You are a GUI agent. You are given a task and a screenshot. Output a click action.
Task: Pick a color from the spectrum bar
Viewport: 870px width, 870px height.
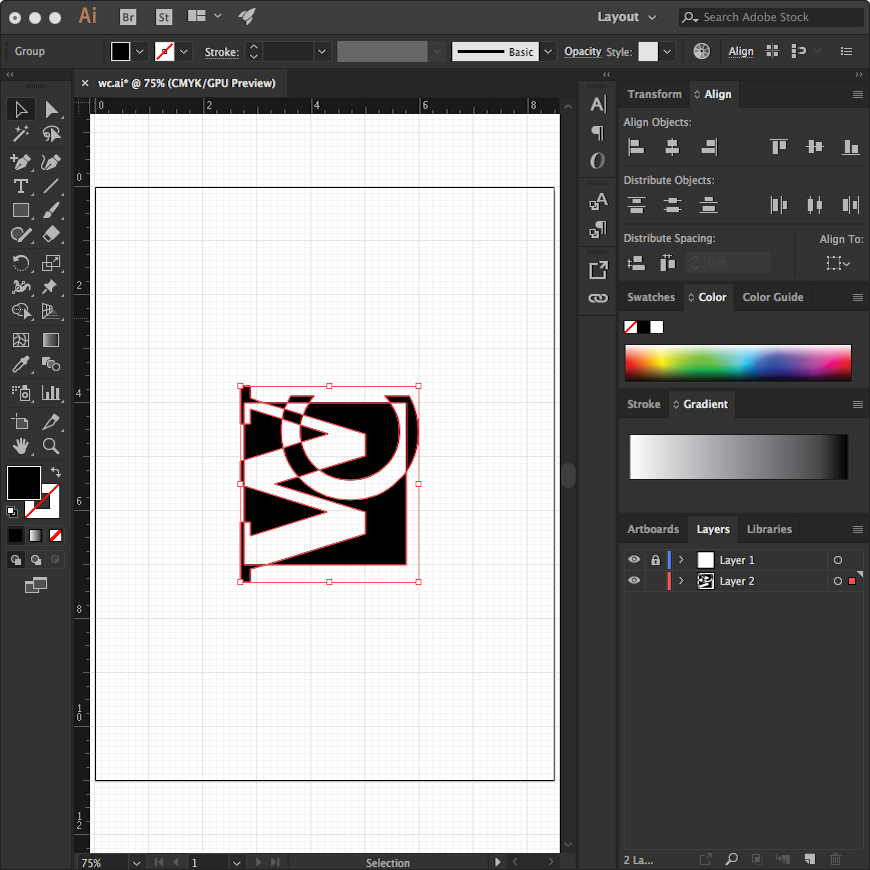point(737,362)
